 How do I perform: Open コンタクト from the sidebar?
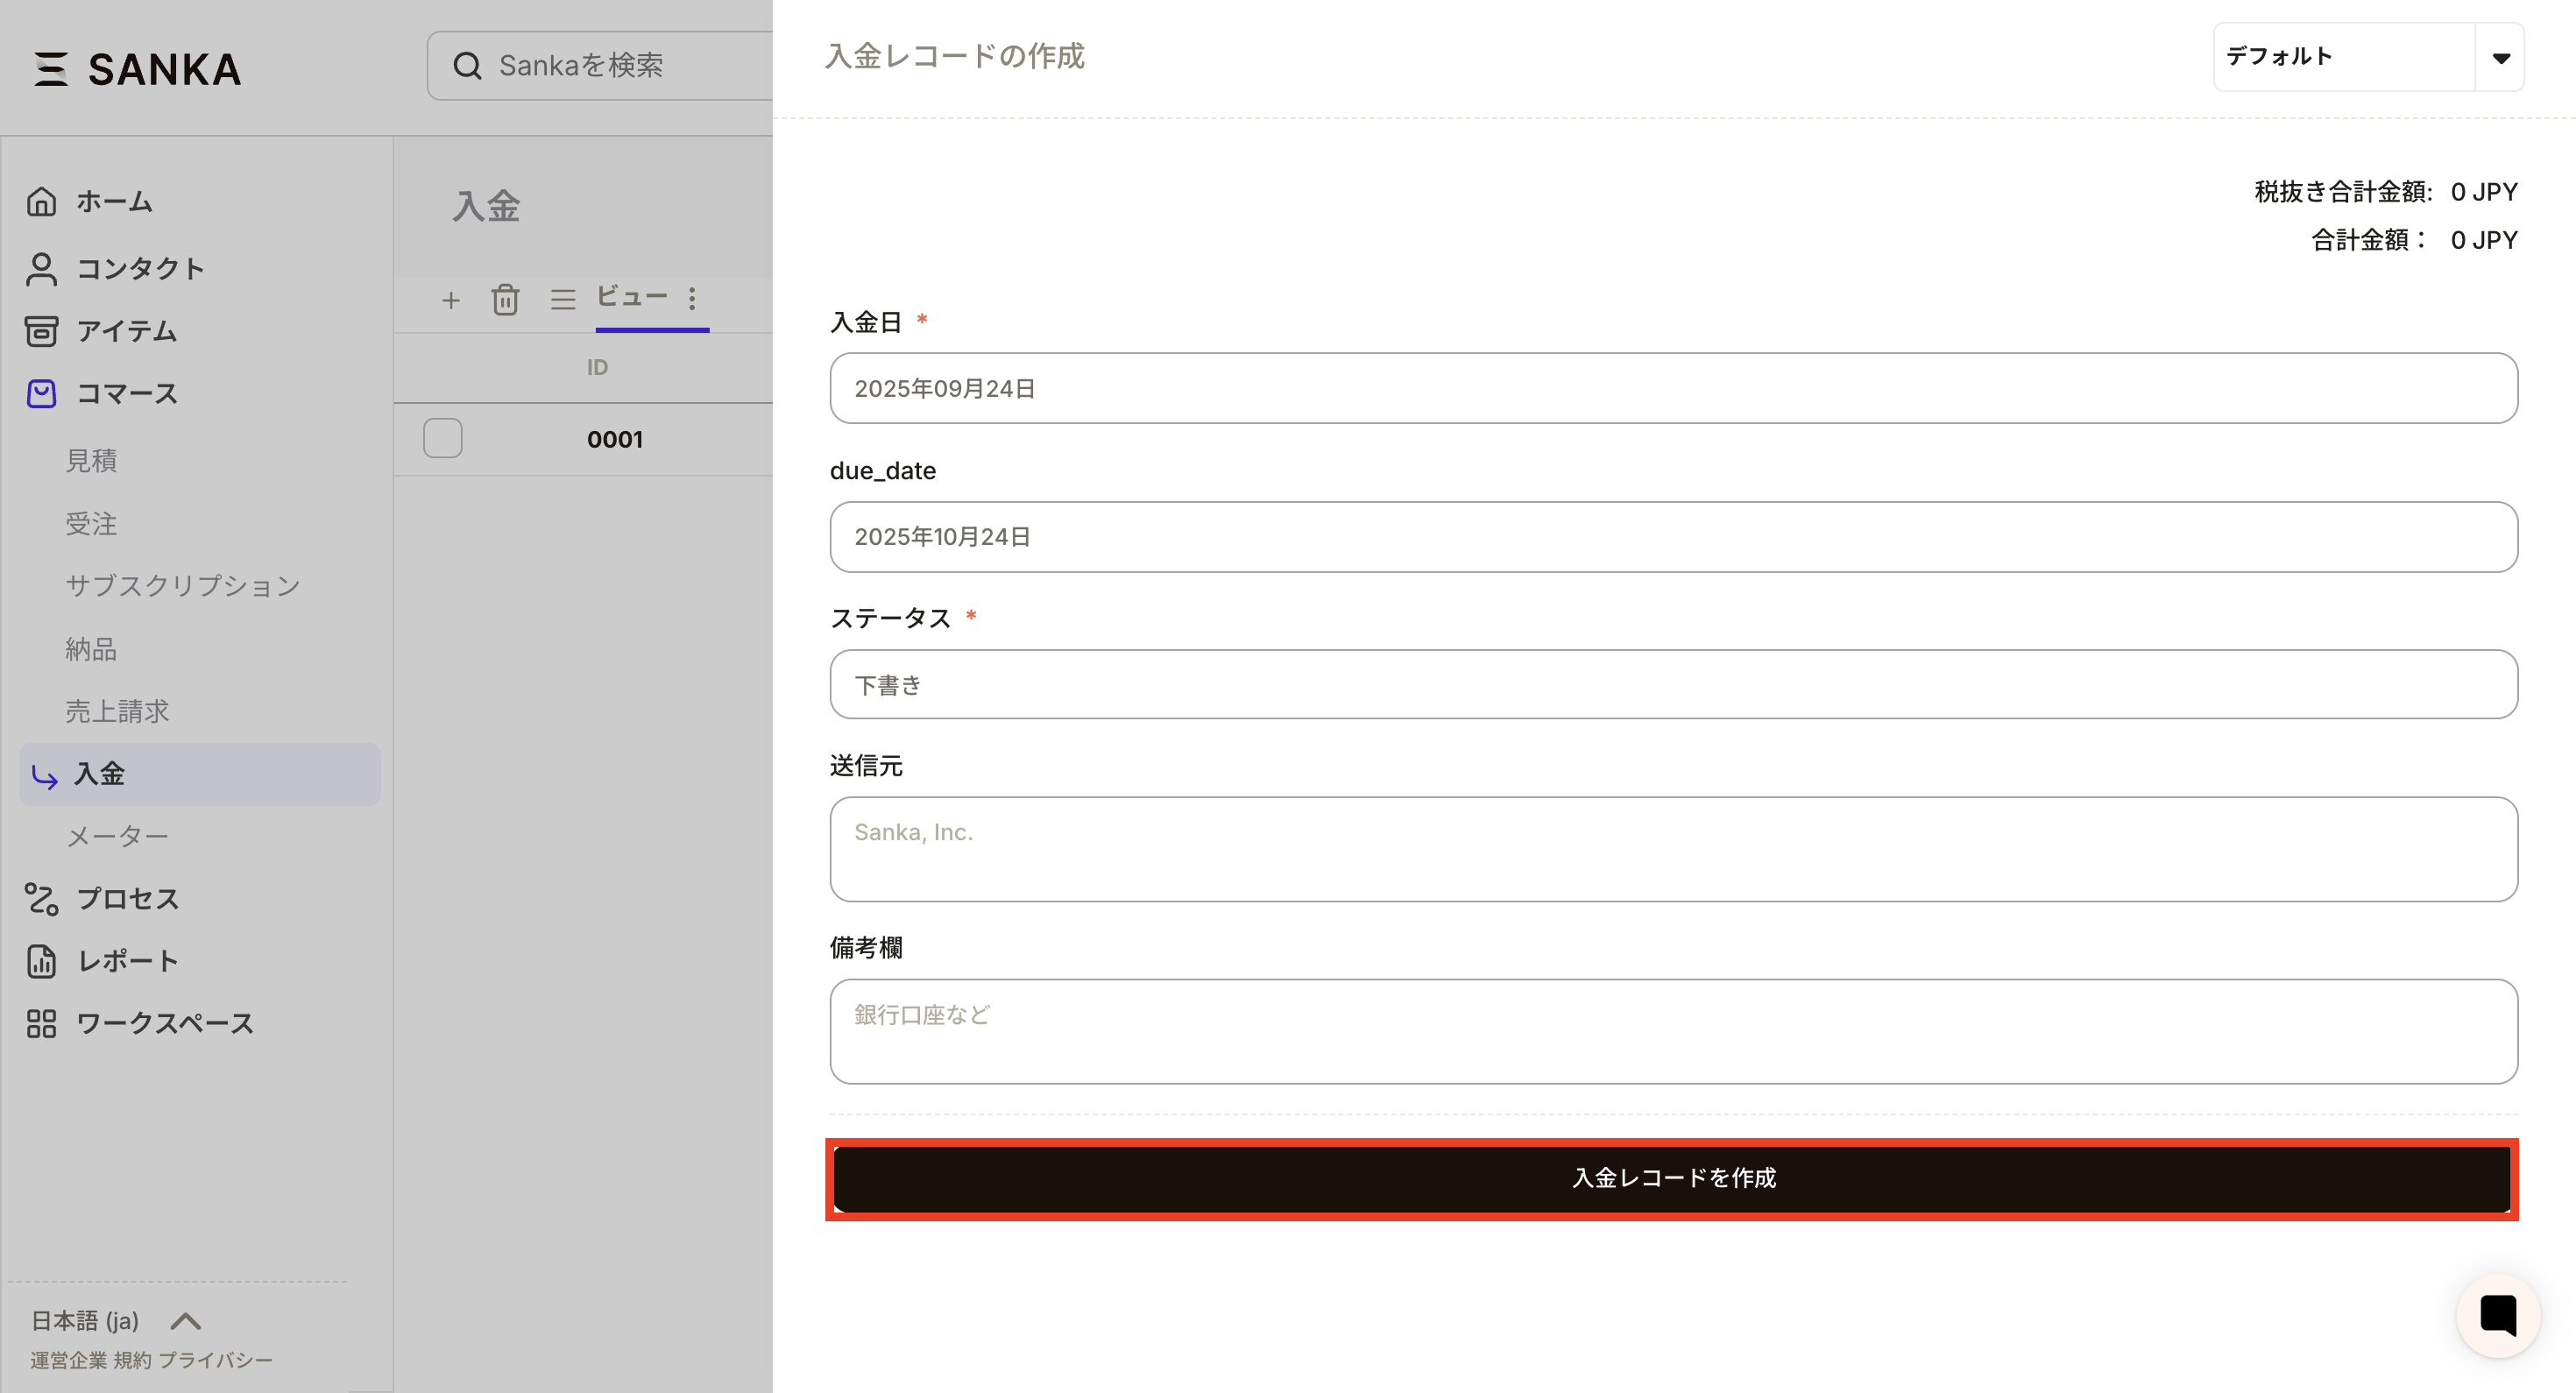tap(140, 268)
